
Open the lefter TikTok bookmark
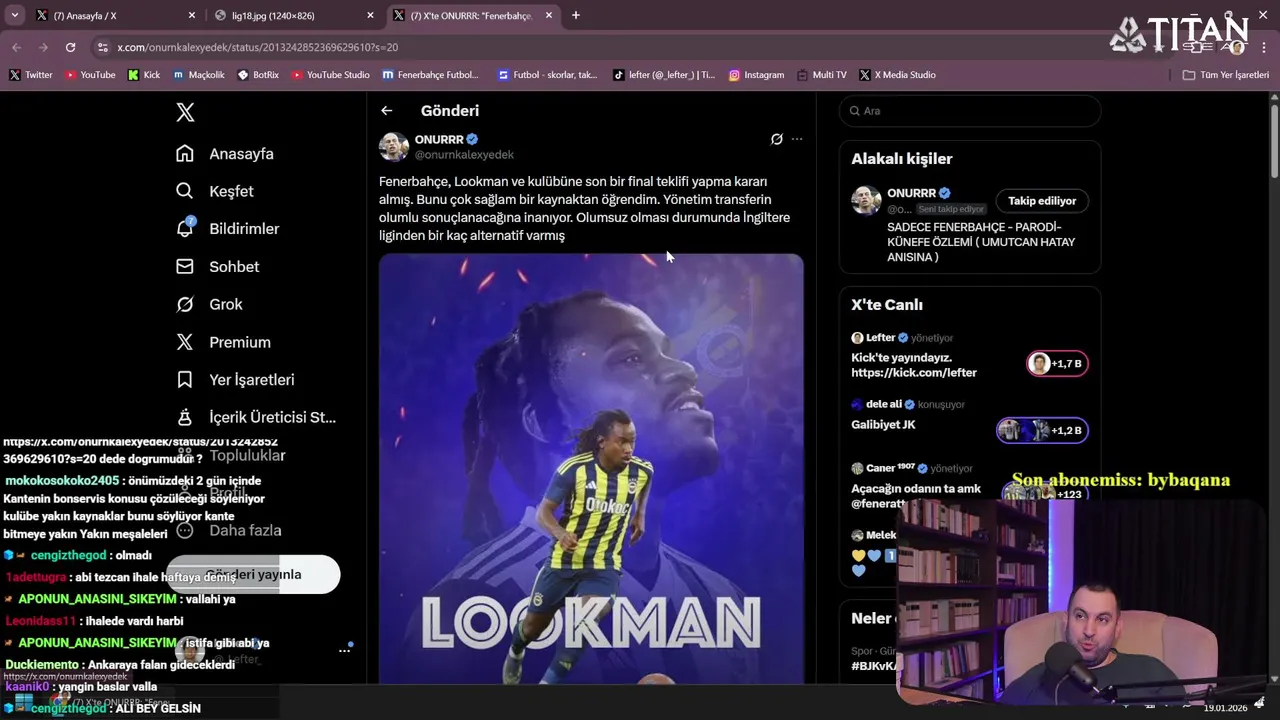click(664, 75)
